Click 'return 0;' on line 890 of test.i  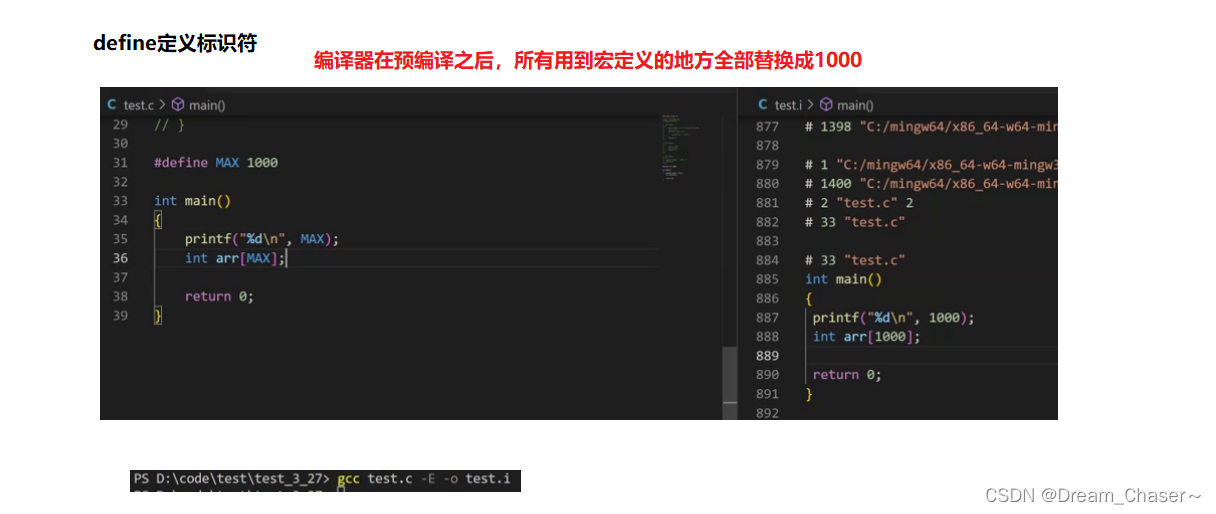(847, 374)
